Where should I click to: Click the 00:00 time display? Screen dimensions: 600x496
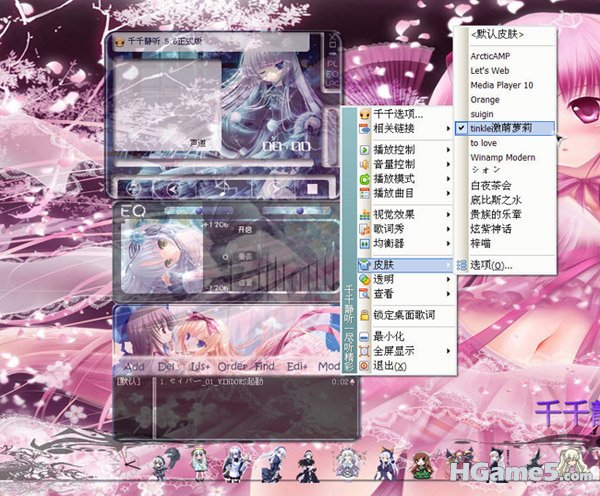(286, 146)
